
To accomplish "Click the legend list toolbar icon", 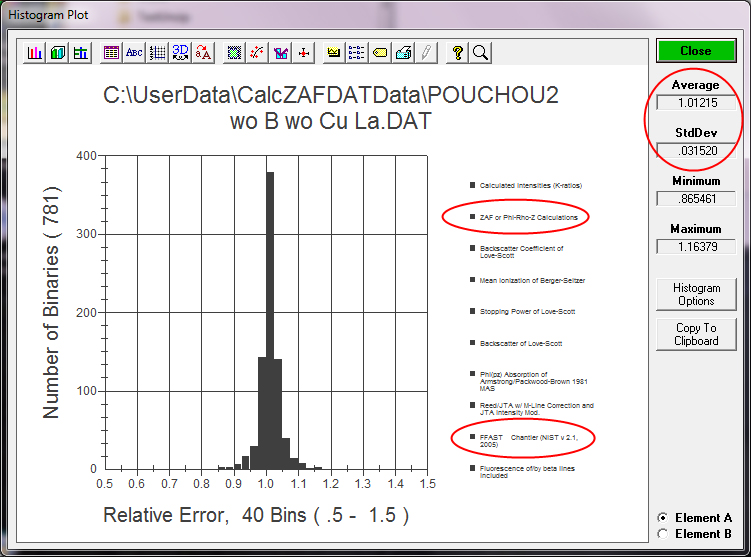I will pyautogui.click(x=357, y=52).
